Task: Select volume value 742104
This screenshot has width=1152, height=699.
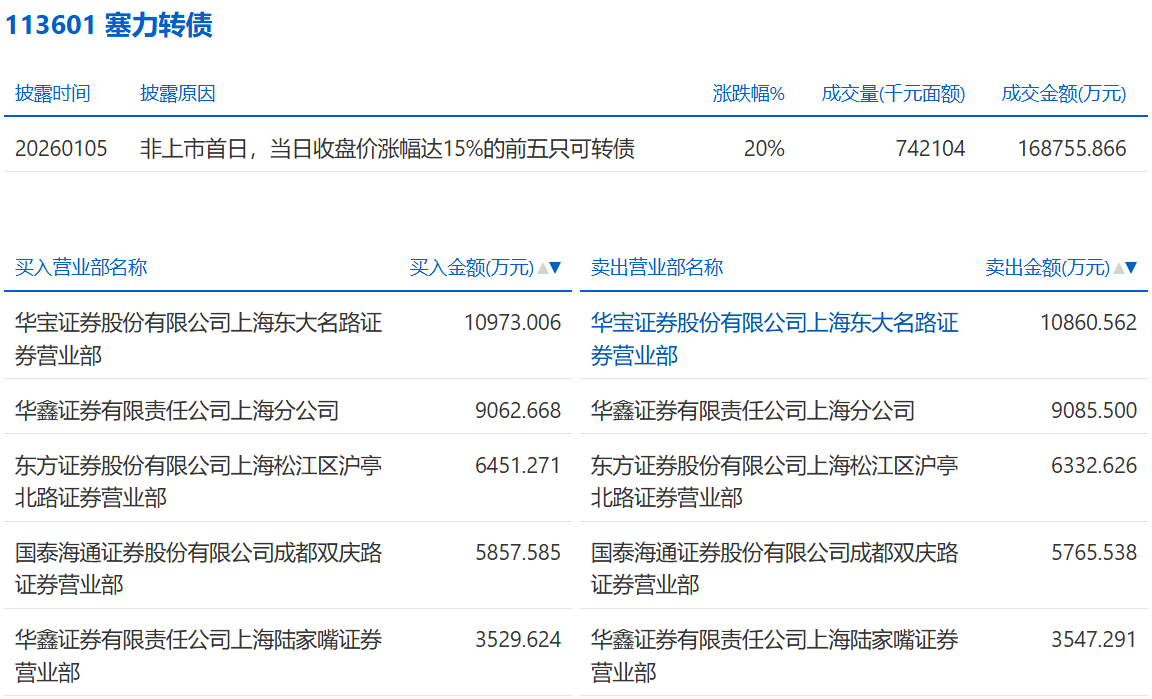Action: (x=930, y=148)
